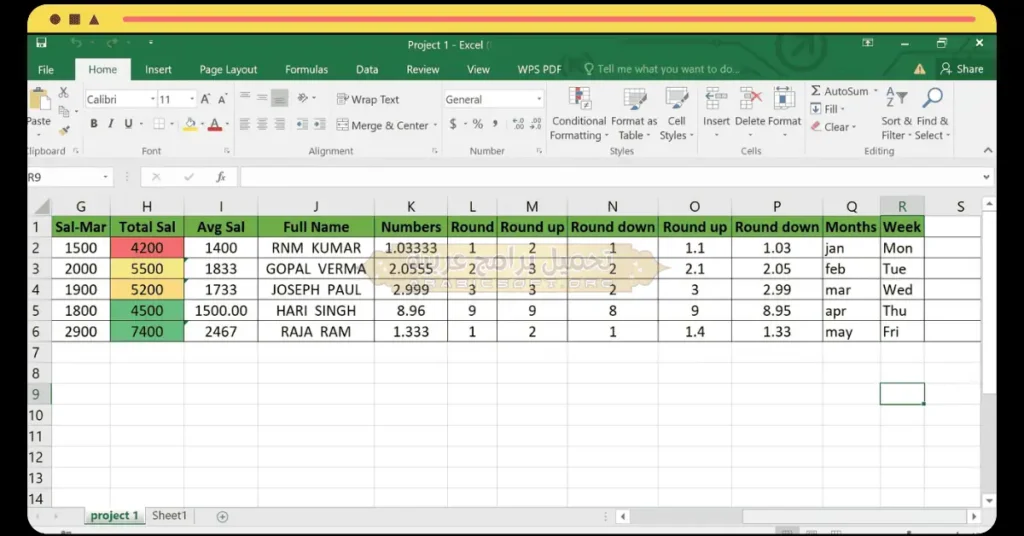Open Sort & Filter menu
This screenshot has width=1024, height=536.
point(896,114)
